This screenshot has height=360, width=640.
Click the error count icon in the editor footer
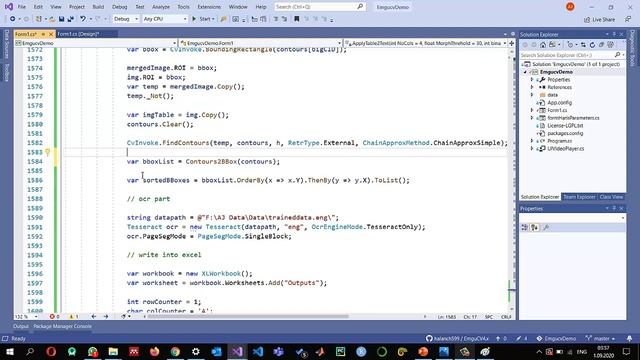pyautogui.click(x=52, y=317)
